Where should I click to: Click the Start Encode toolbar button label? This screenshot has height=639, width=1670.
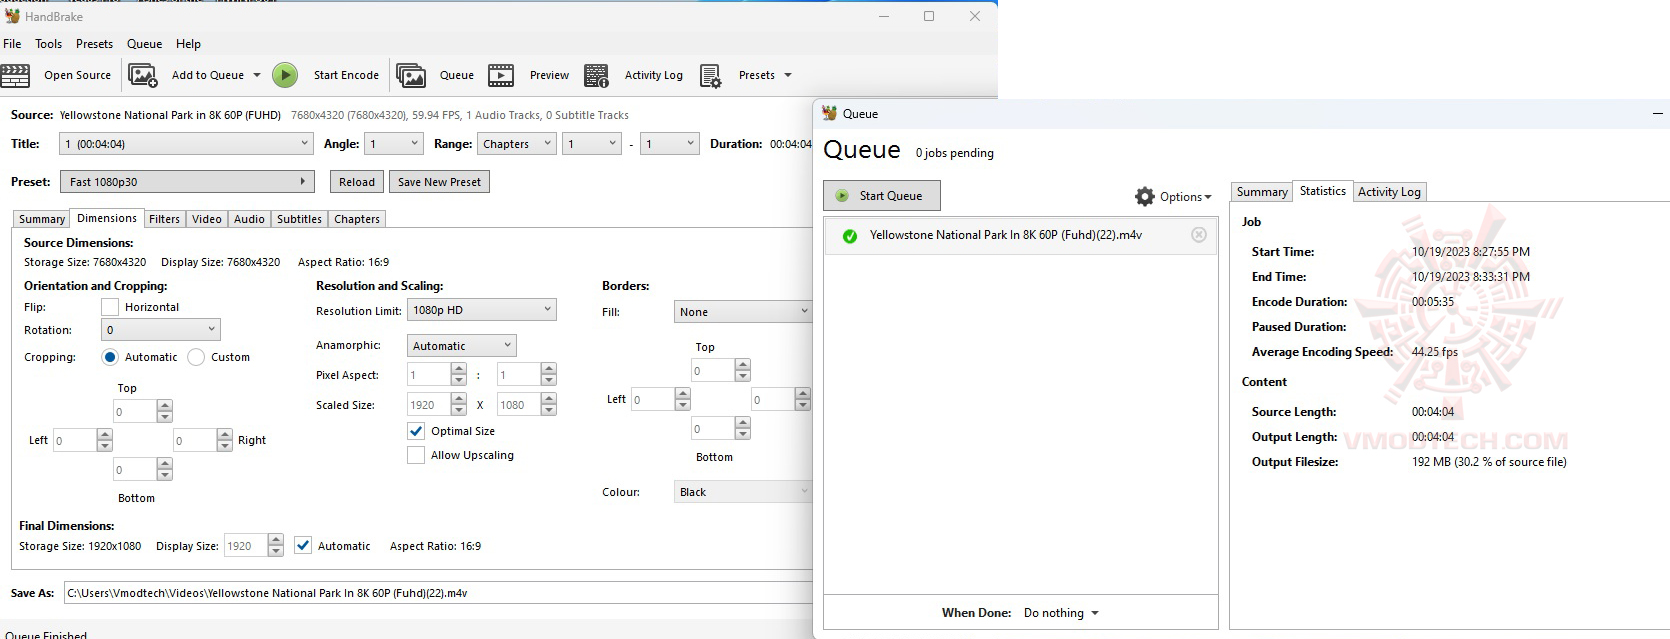point(346,75)
